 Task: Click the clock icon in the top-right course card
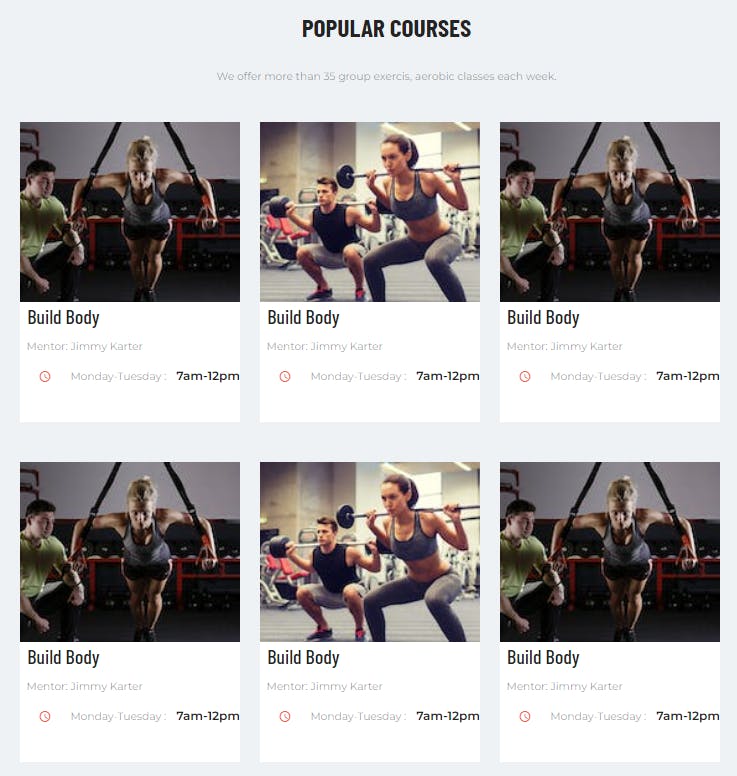click(525, 377)
